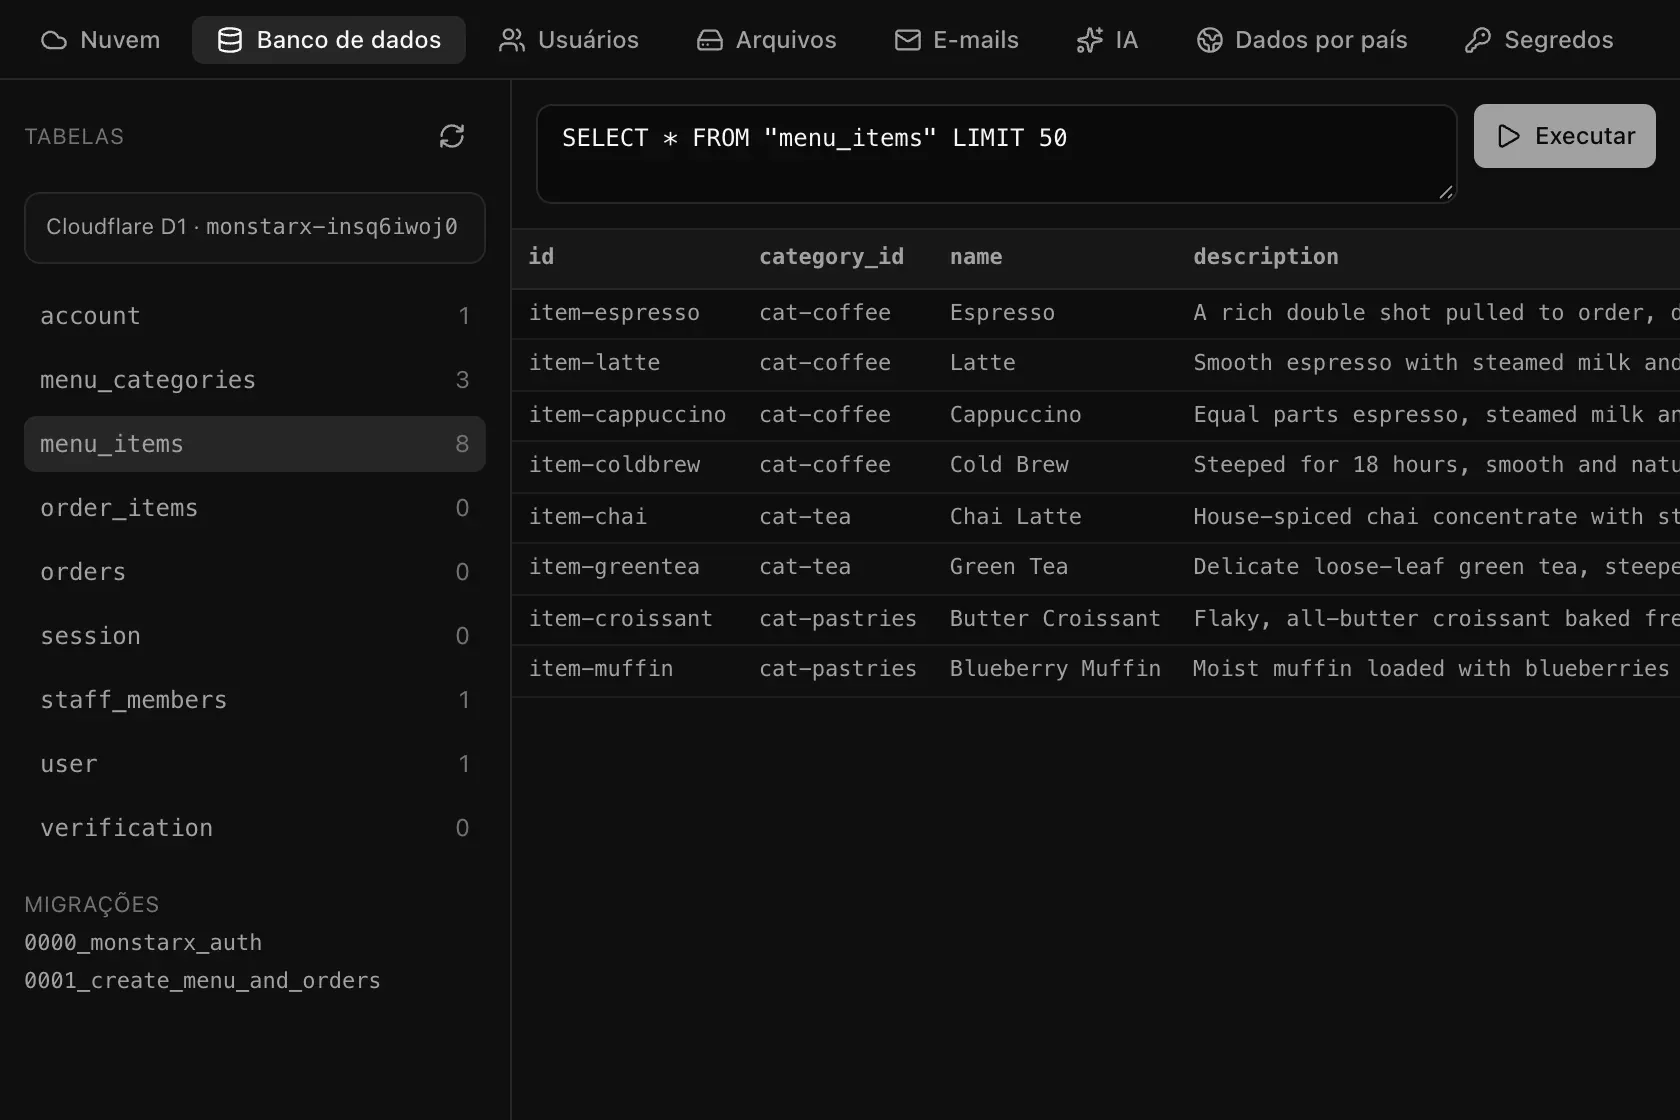Click the Chai Latte name cell
Screen dimensions: 1680x1120
click(x=1015, y=517)
